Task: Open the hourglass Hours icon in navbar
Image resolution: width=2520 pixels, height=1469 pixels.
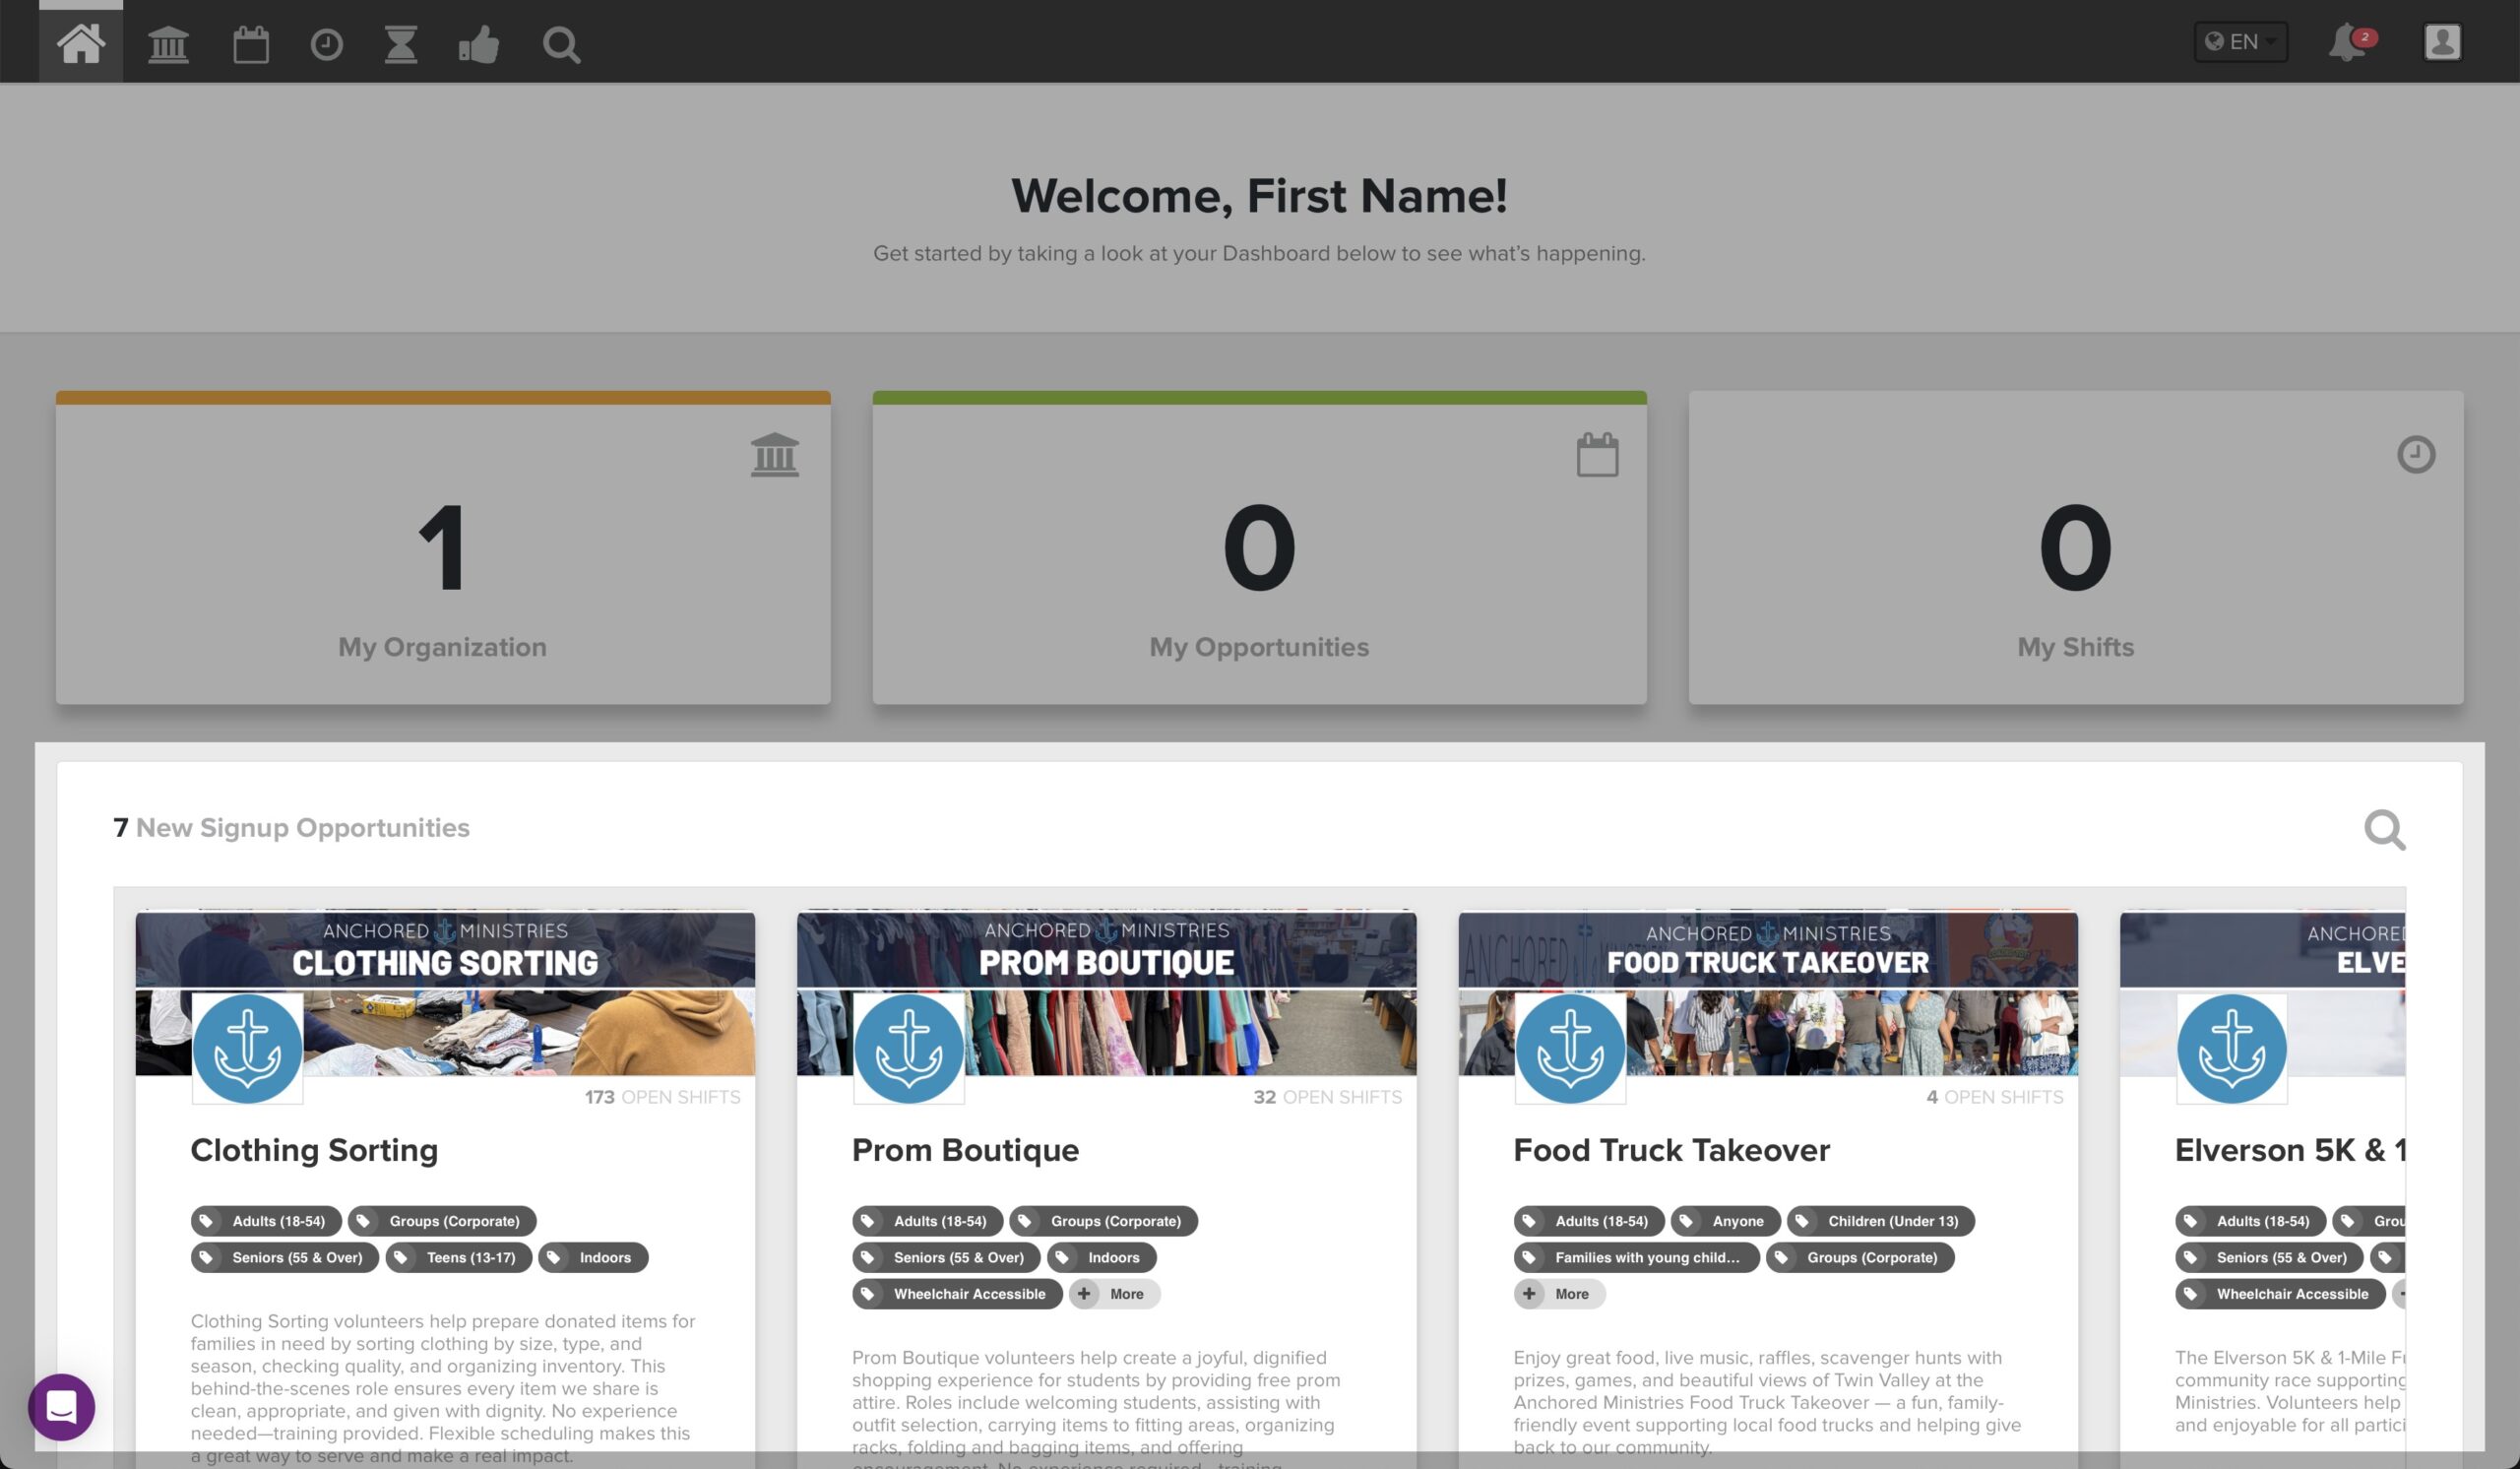Action: point(401,44)
